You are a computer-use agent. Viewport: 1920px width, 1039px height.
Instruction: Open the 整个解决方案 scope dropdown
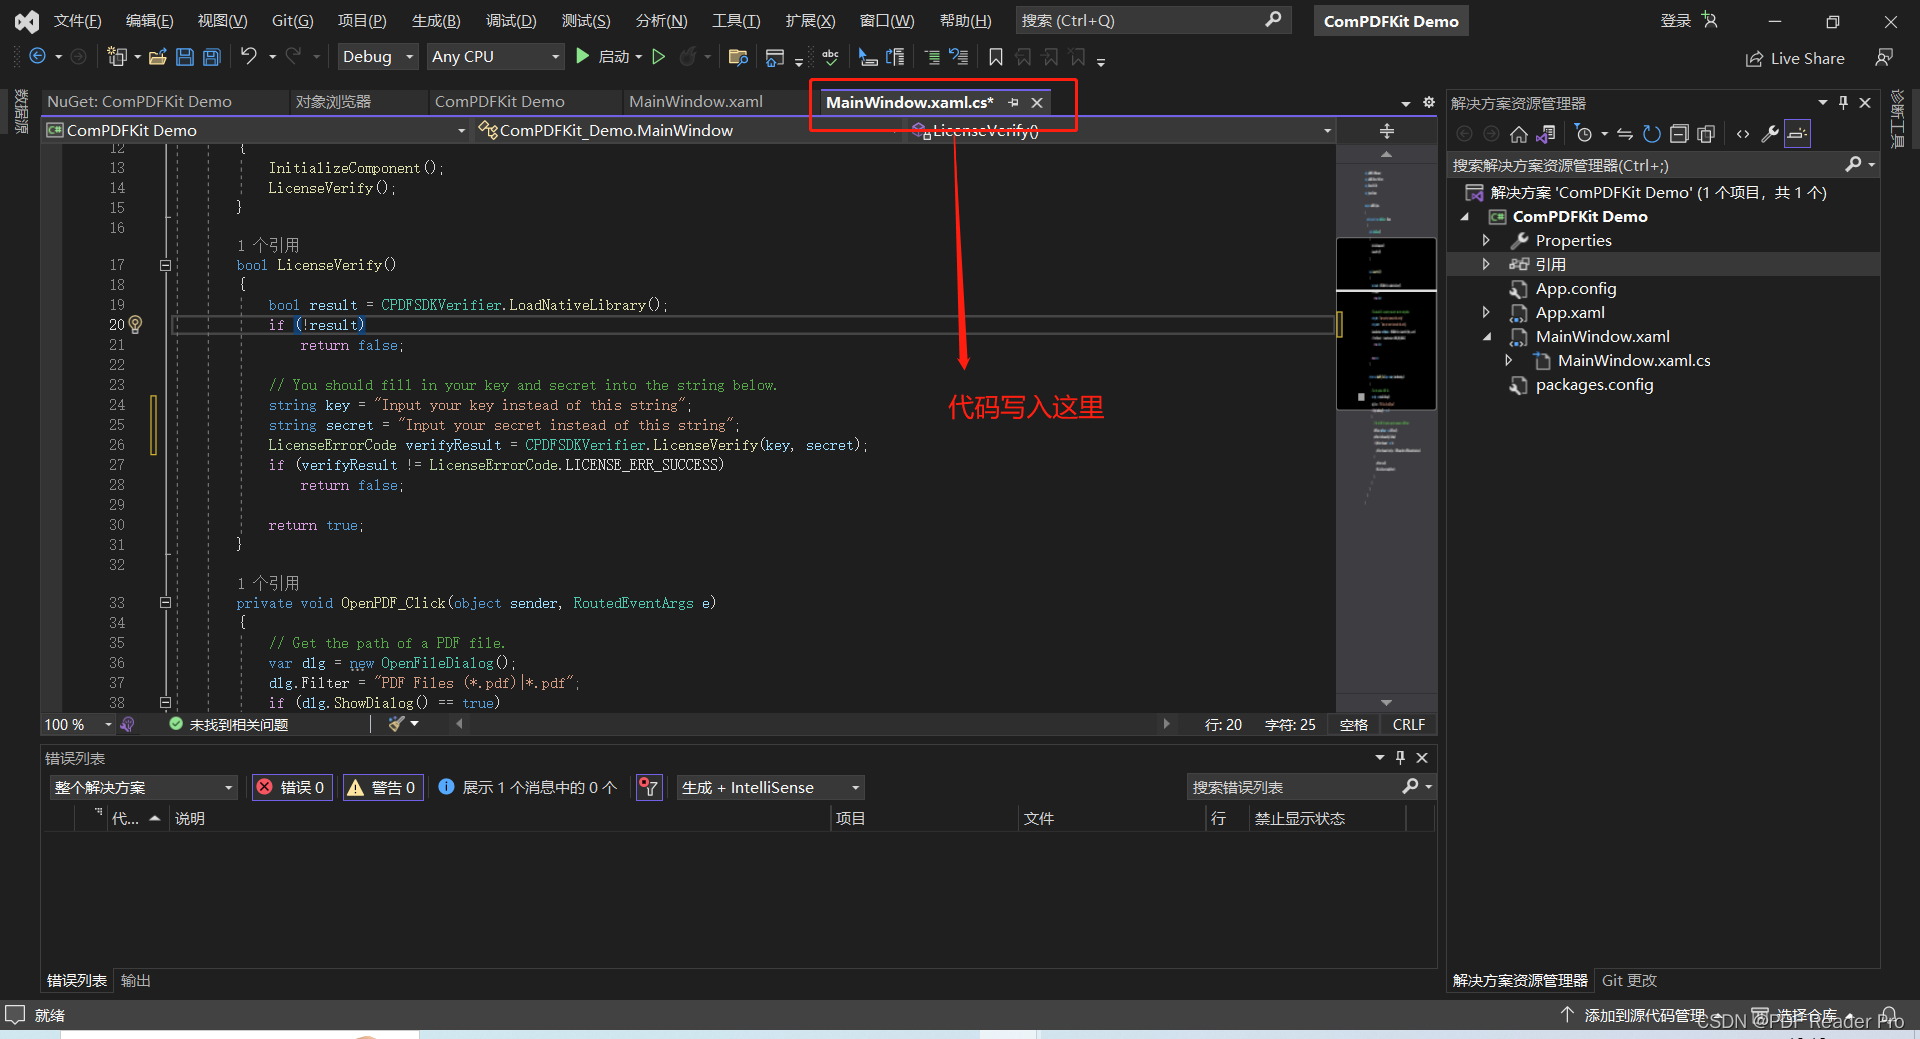point(143,788)
